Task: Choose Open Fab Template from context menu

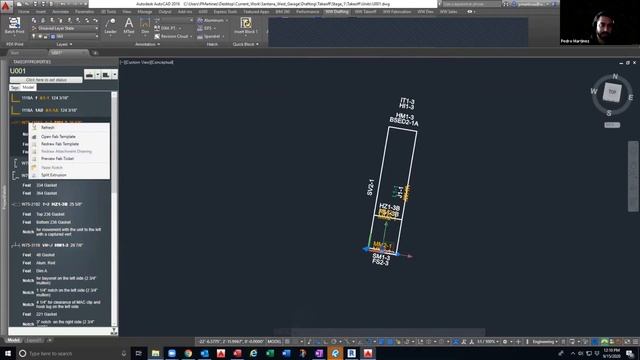Action: (69, 136)
